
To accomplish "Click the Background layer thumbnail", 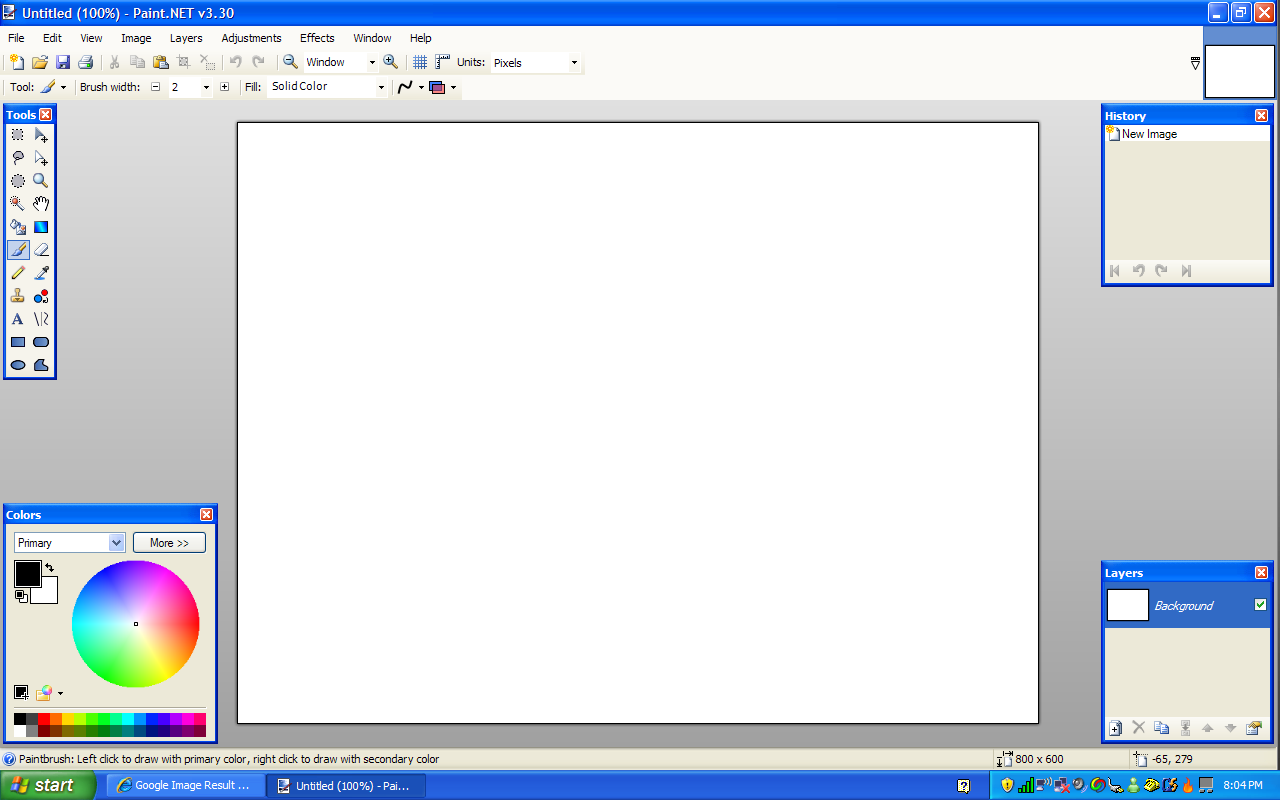I will (x=1128, y=605).
